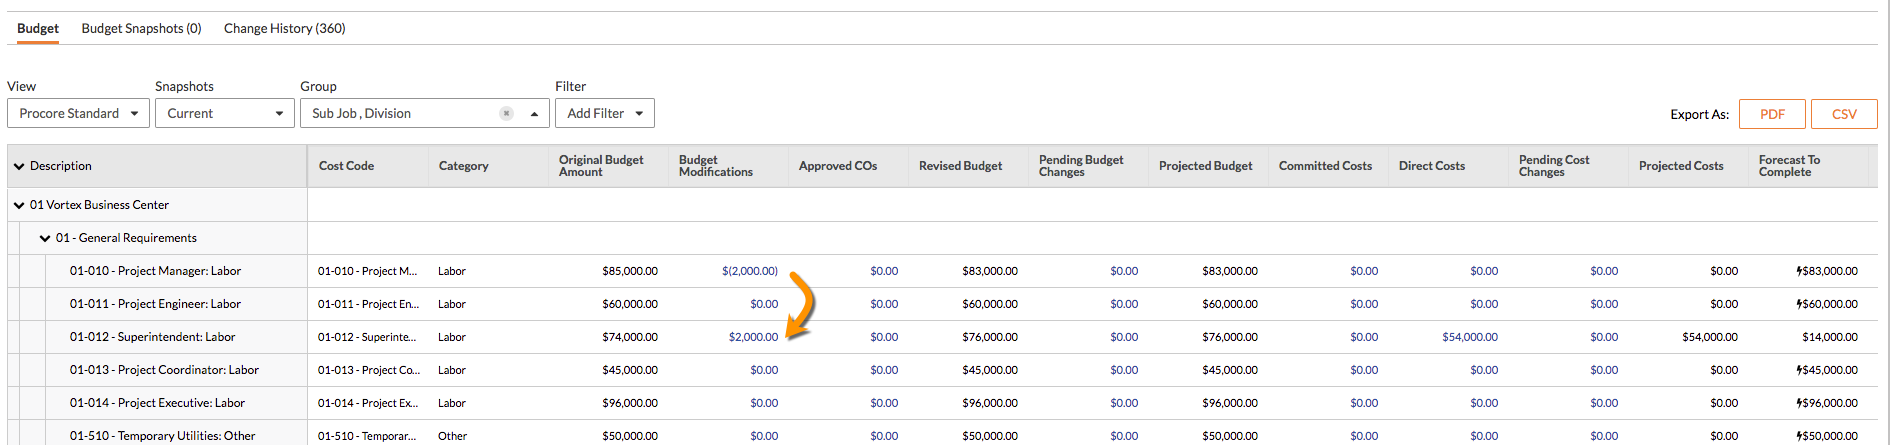Click the $60,000.00 projected budget value
Screen dimensions: 1890x445
click(x=1230, y=304)
